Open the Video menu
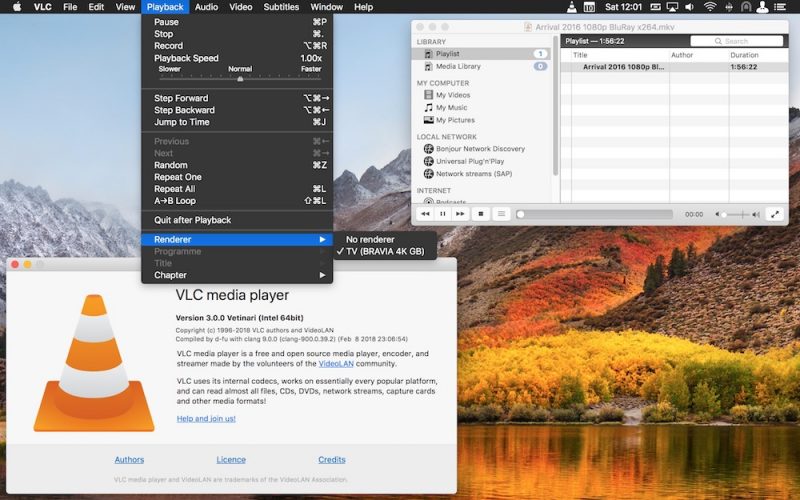800x500 pixels. click(x=240, y=7)
